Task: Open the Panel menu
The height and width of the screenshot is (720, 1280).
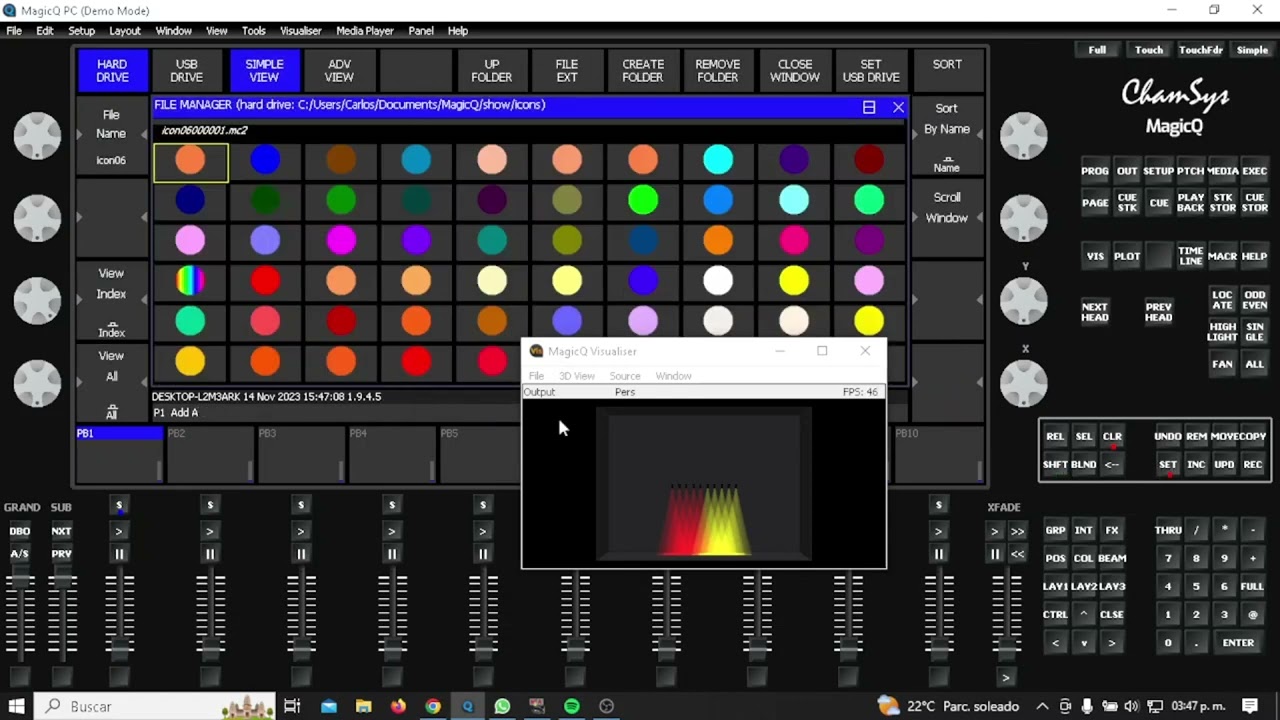Action: (x=421, y=31)
